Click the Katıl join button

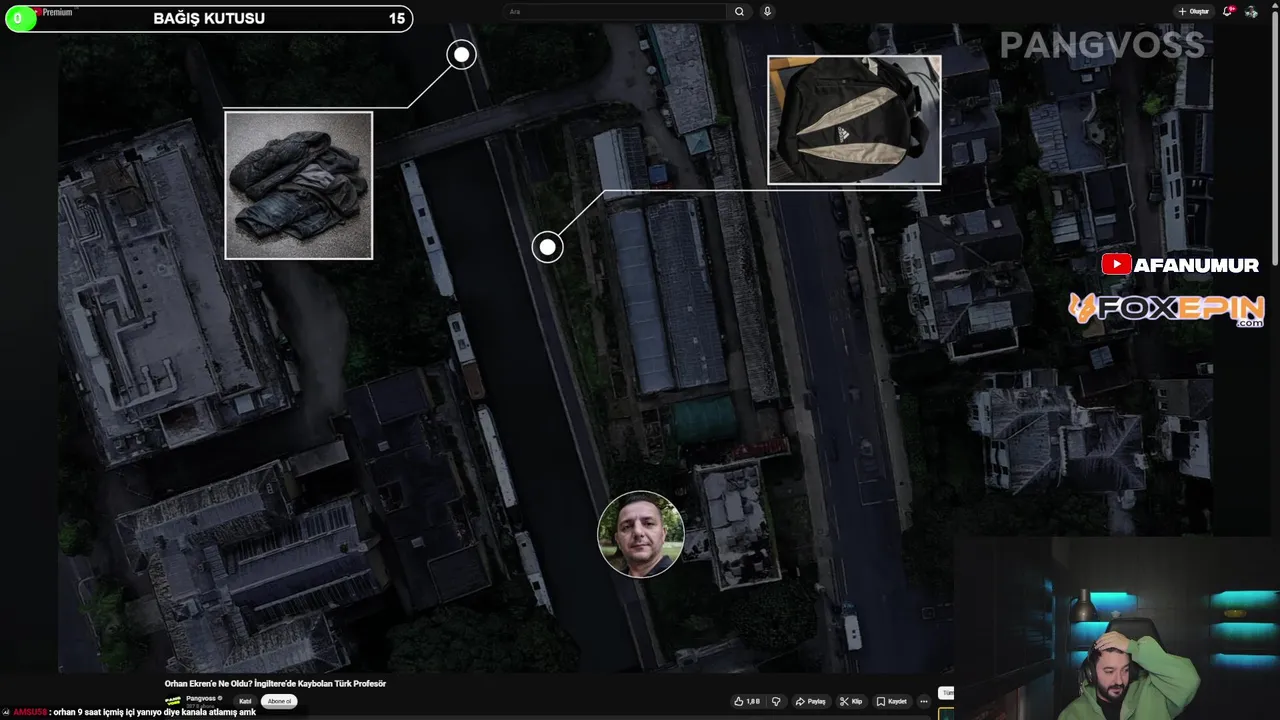(x=245, y=701)
